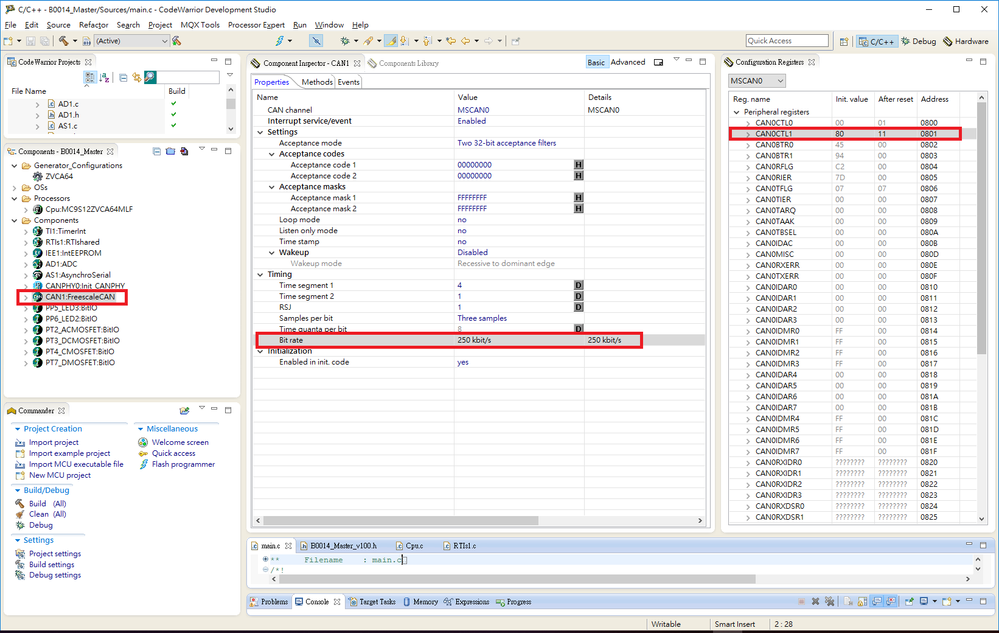
Task: Click New MCU project link
Action: 60,475
